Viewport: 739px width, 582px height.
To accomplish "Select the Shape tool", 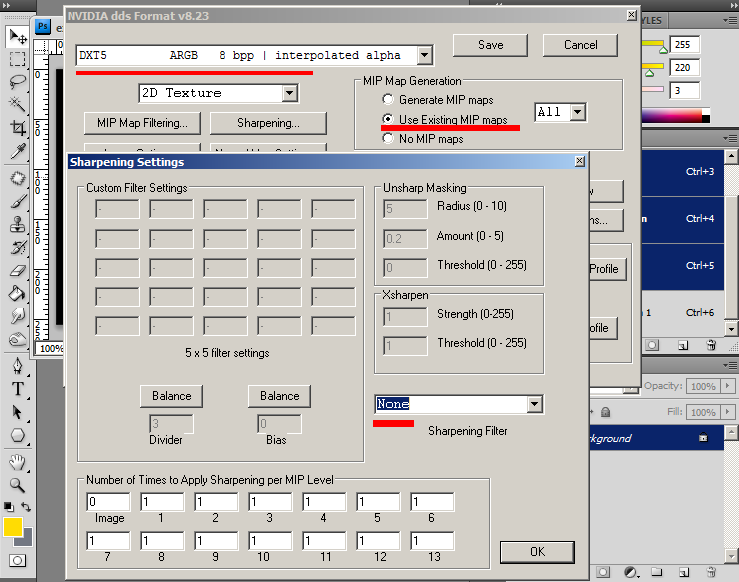I will [x=18, y=435].
